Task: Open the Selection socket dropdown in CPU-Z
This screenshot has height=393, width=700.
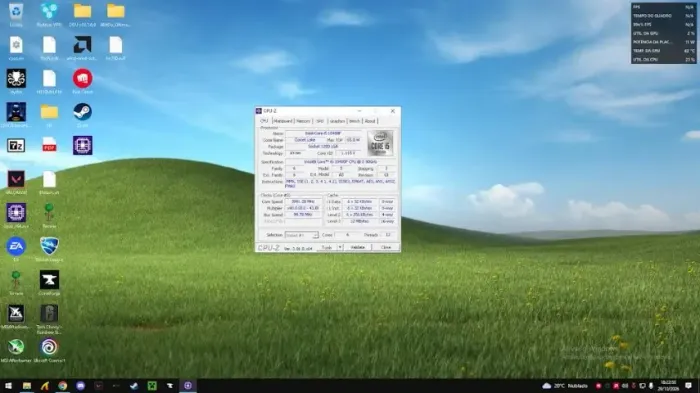Action: tap(302, 235)
